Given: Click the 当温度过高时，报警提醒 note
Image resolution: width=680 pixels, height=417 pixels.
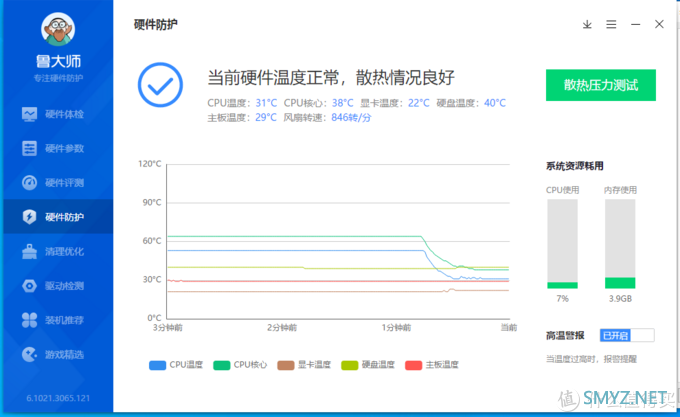Looking at the screenshot, I should click(x=591, y=359).
